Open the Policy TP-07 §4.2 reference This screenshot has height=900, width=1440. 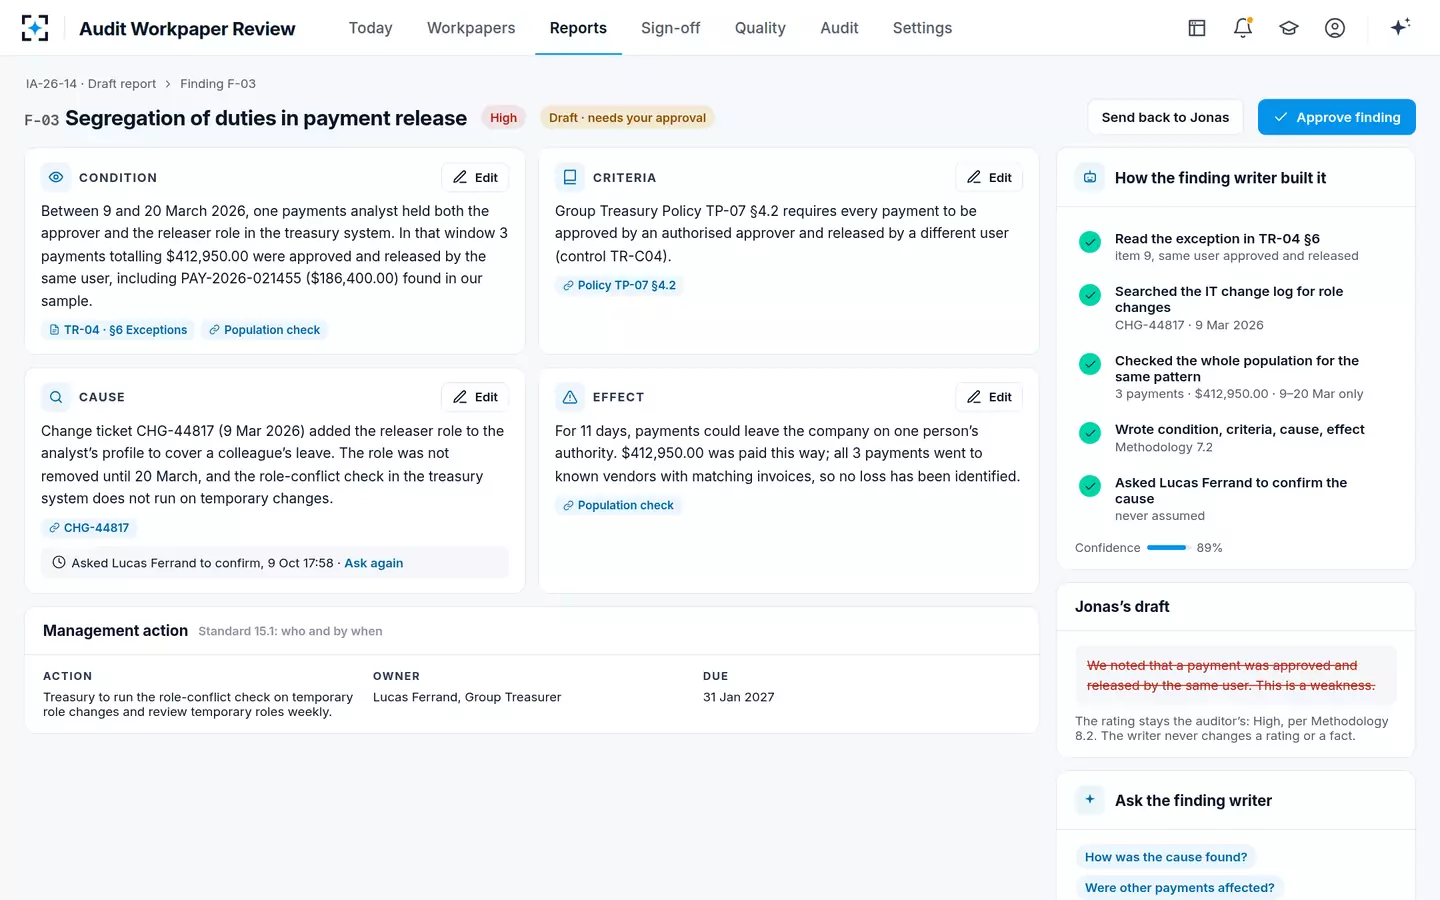pos(619,285)
